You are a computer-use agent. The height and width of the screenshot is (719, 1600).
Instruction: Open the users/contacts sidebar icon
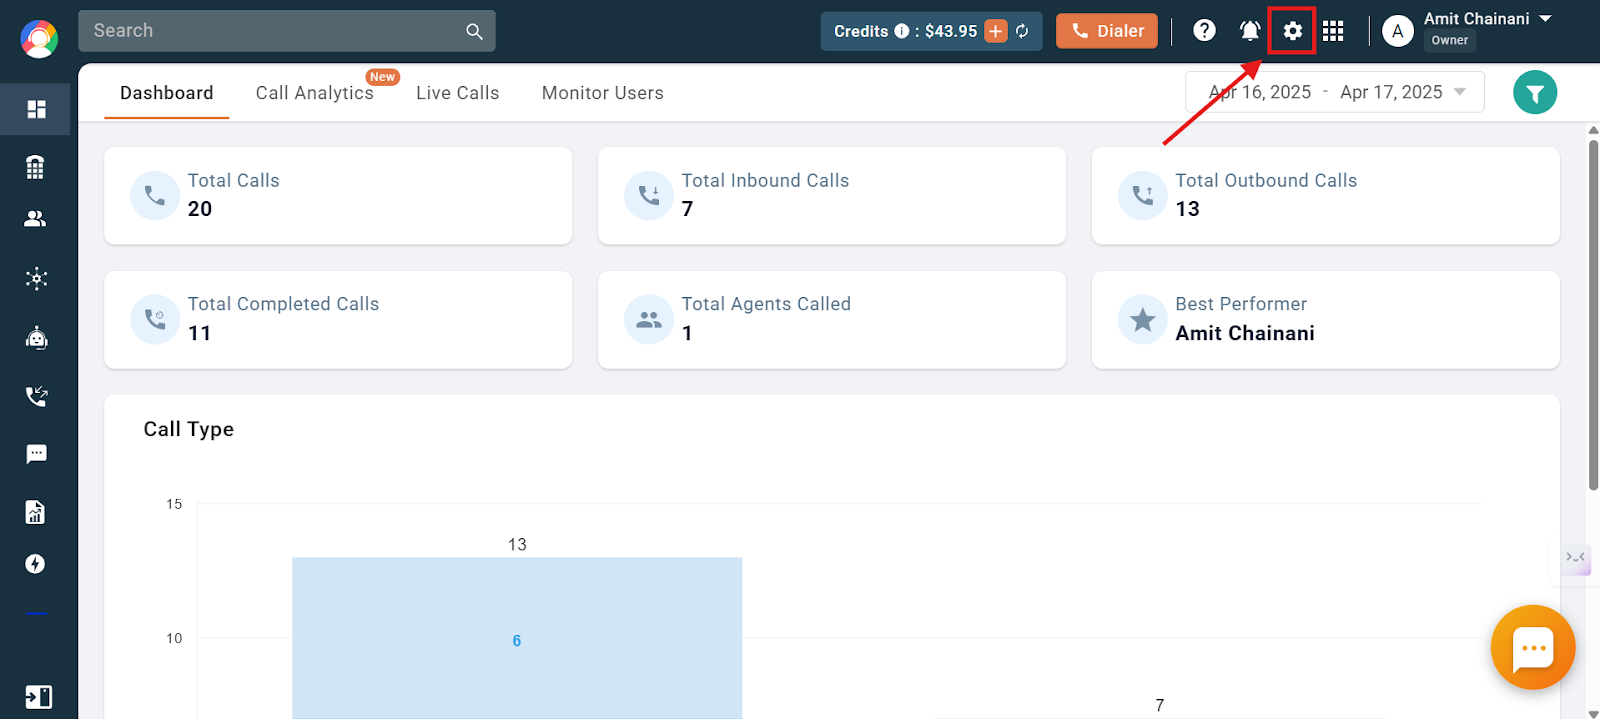[35, 218]
